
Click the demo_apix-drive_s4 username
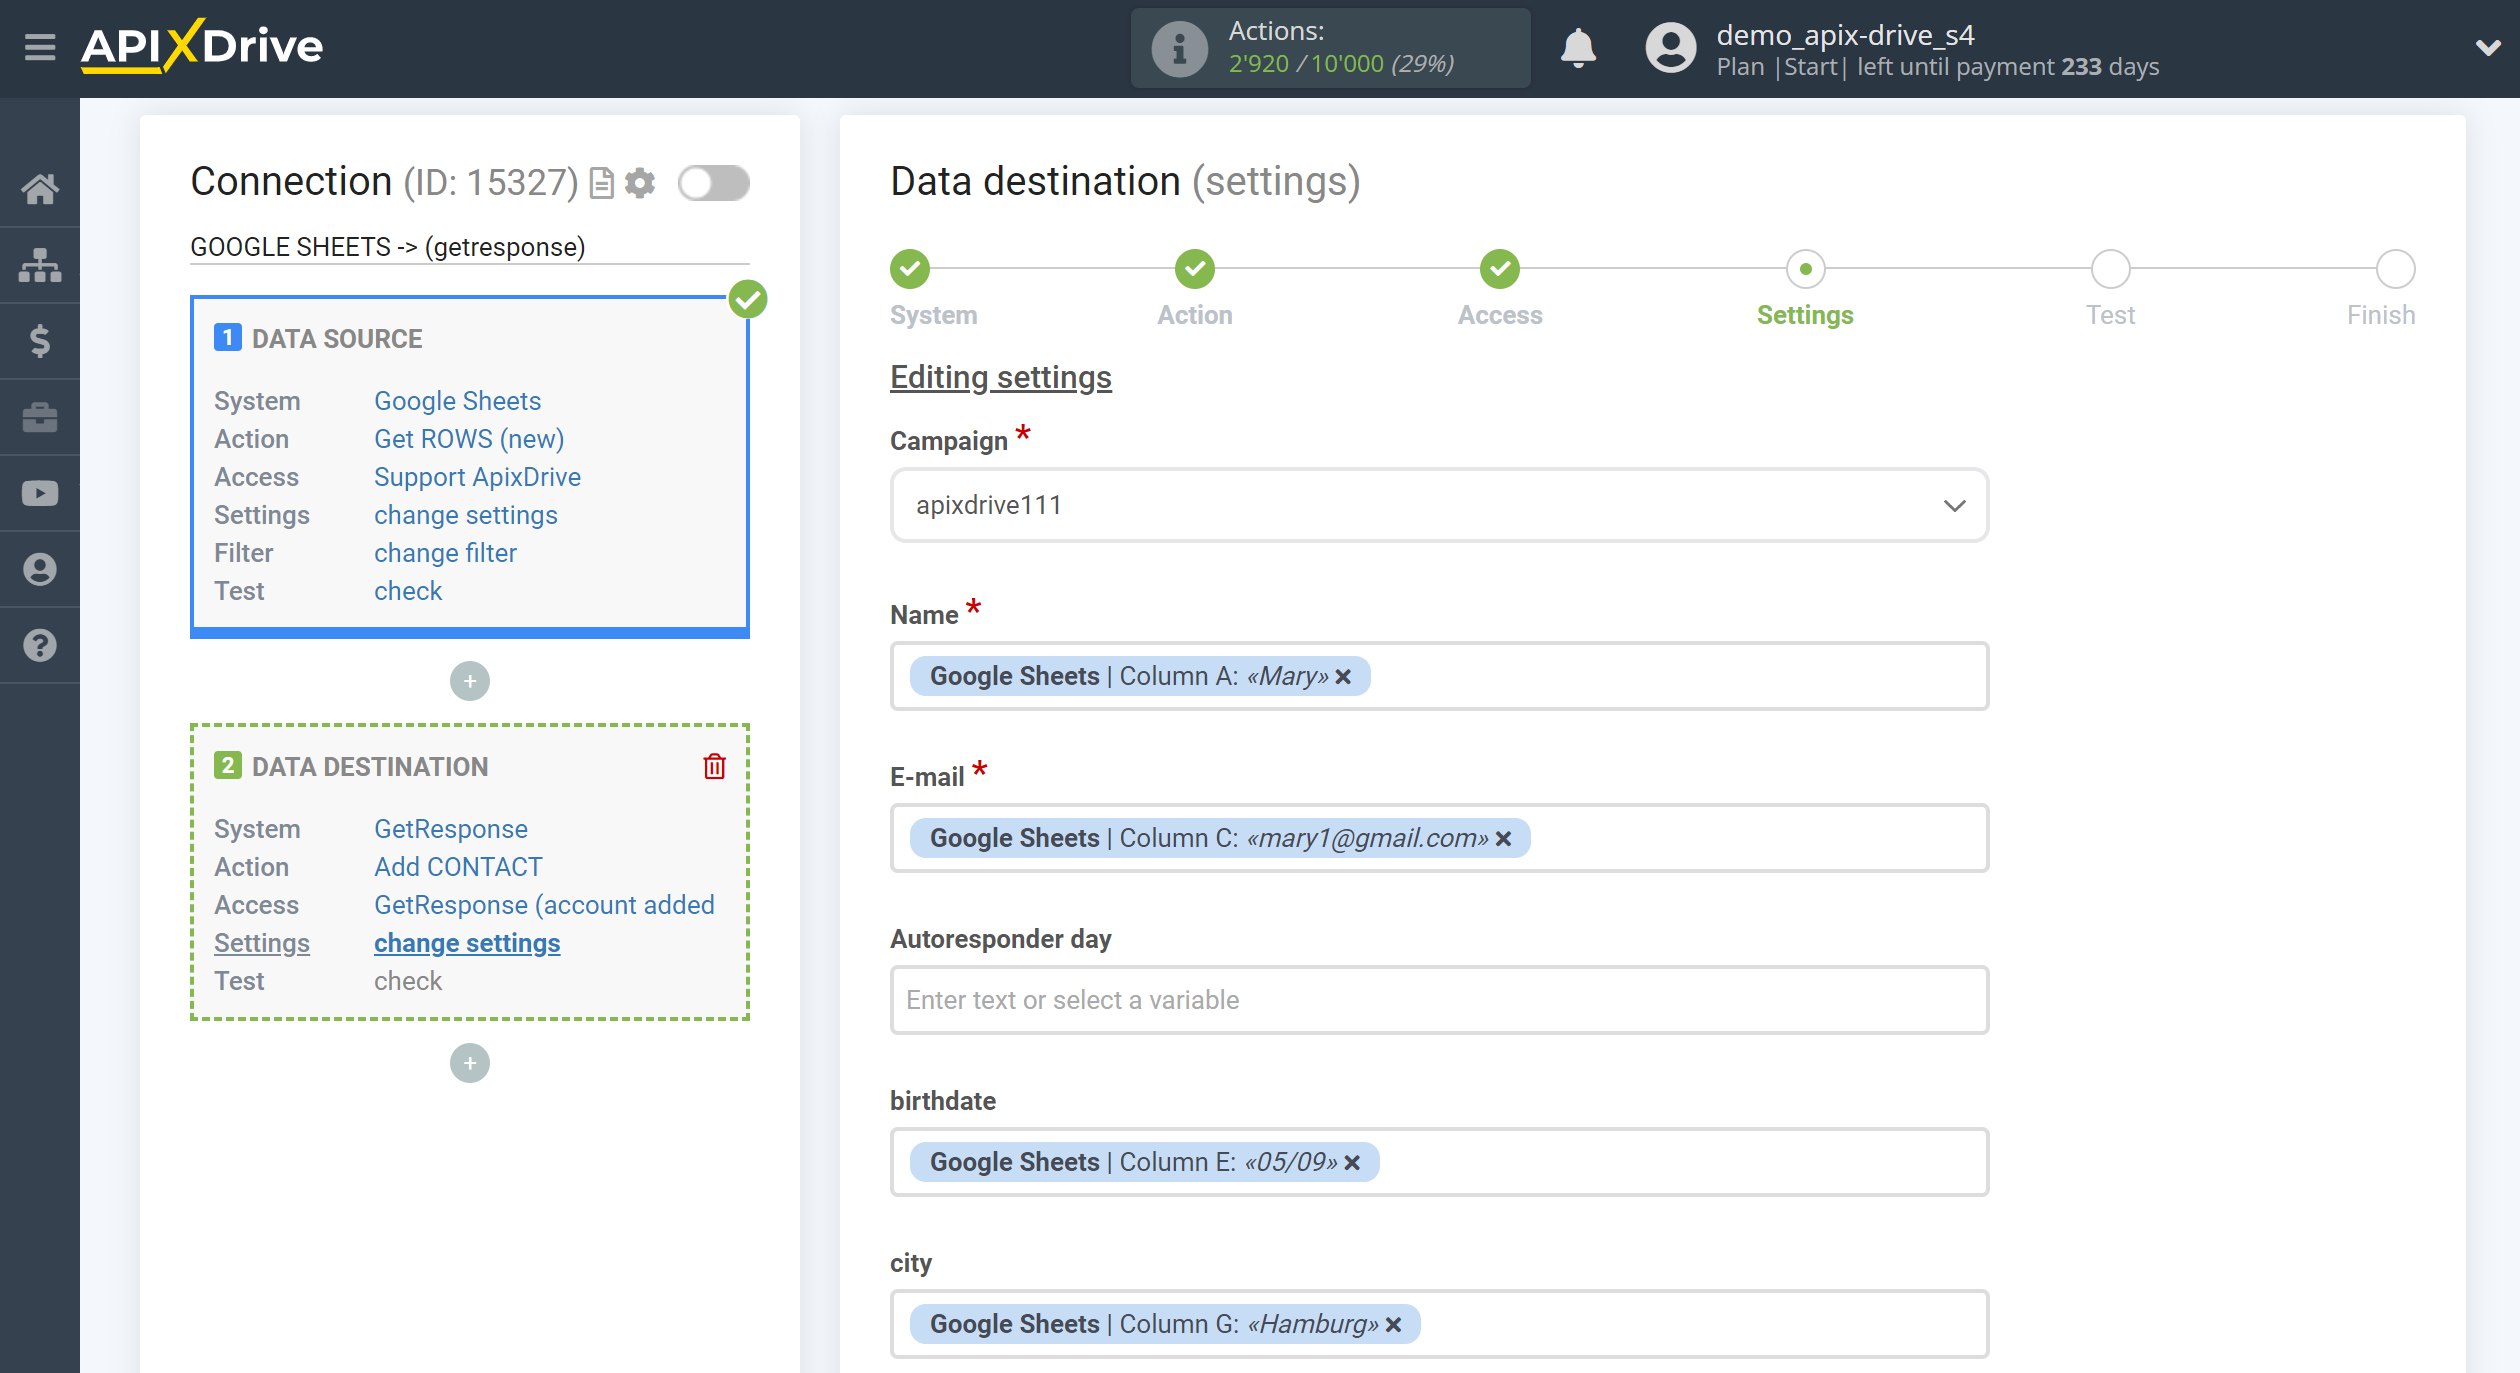coord(1845,35)
